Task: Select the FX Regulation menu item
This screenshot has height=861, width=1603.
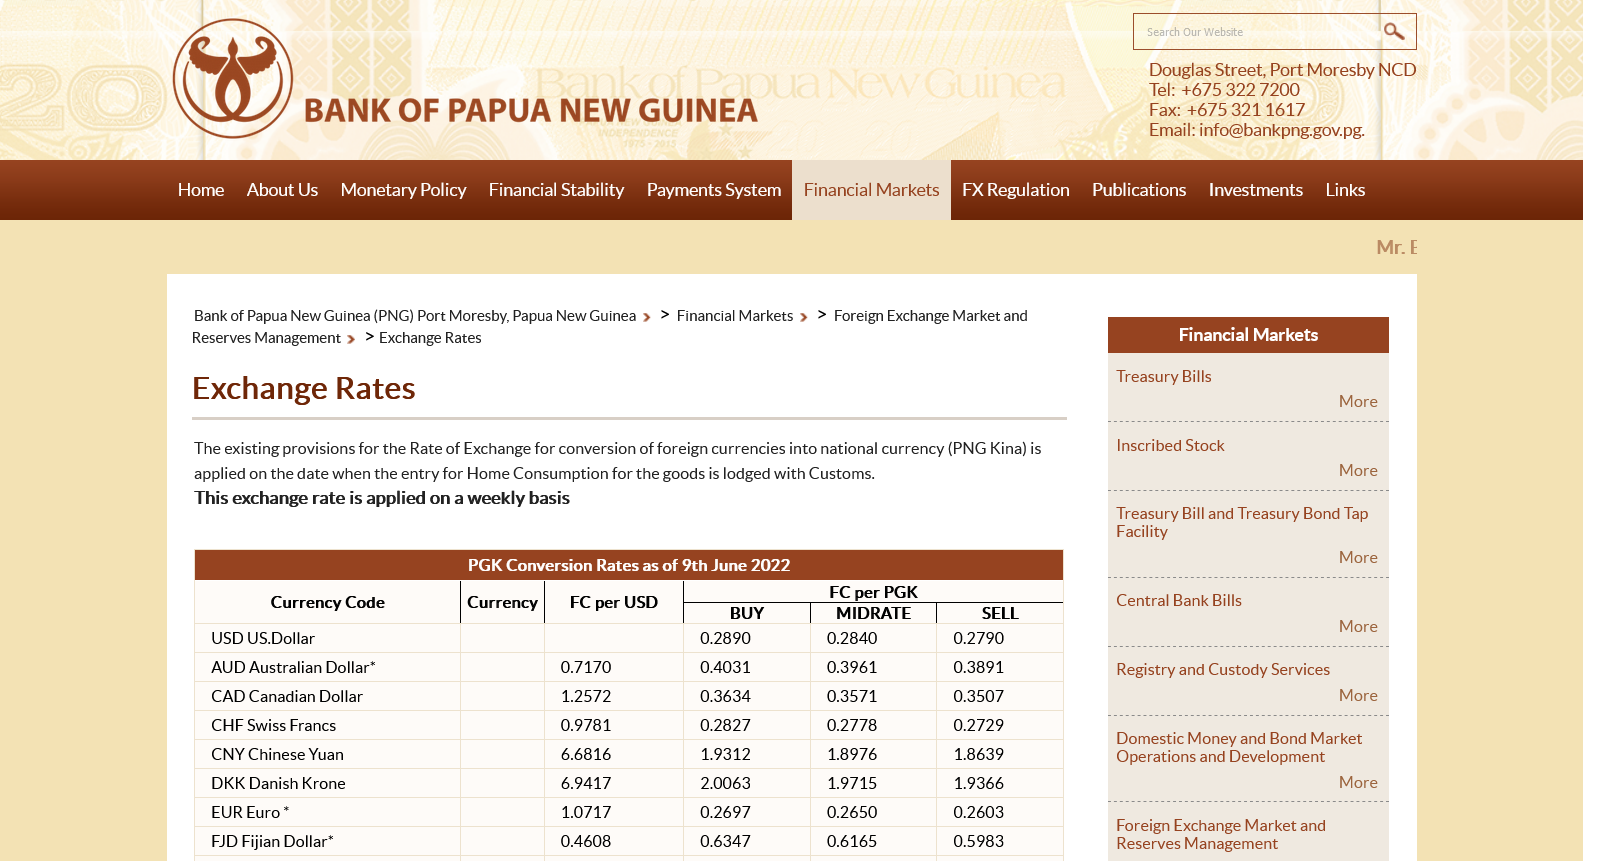Action: (x=1015, y=190)
